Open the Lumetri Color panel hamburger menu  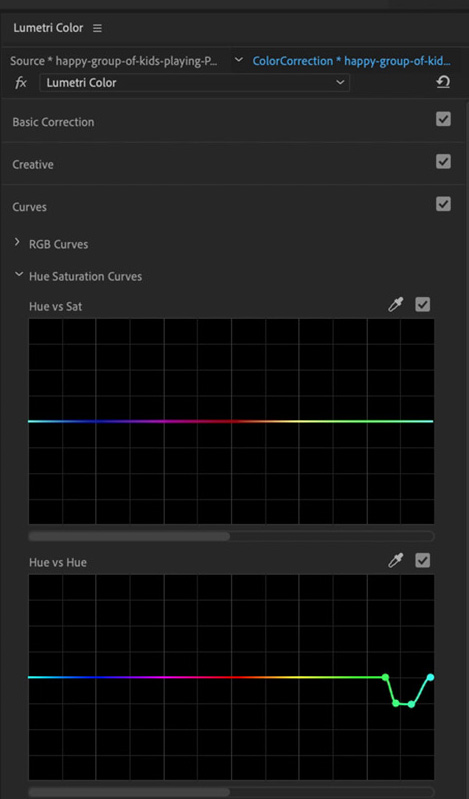click(x=97, y=29)
